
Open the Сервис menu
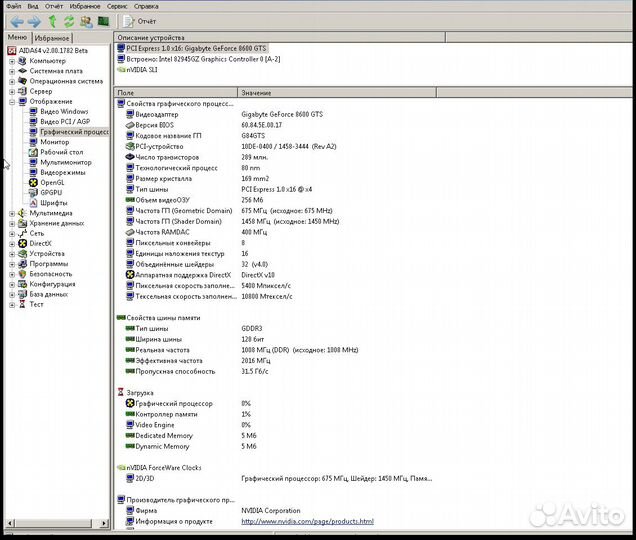pyautogui.click(x=120, y=6)
